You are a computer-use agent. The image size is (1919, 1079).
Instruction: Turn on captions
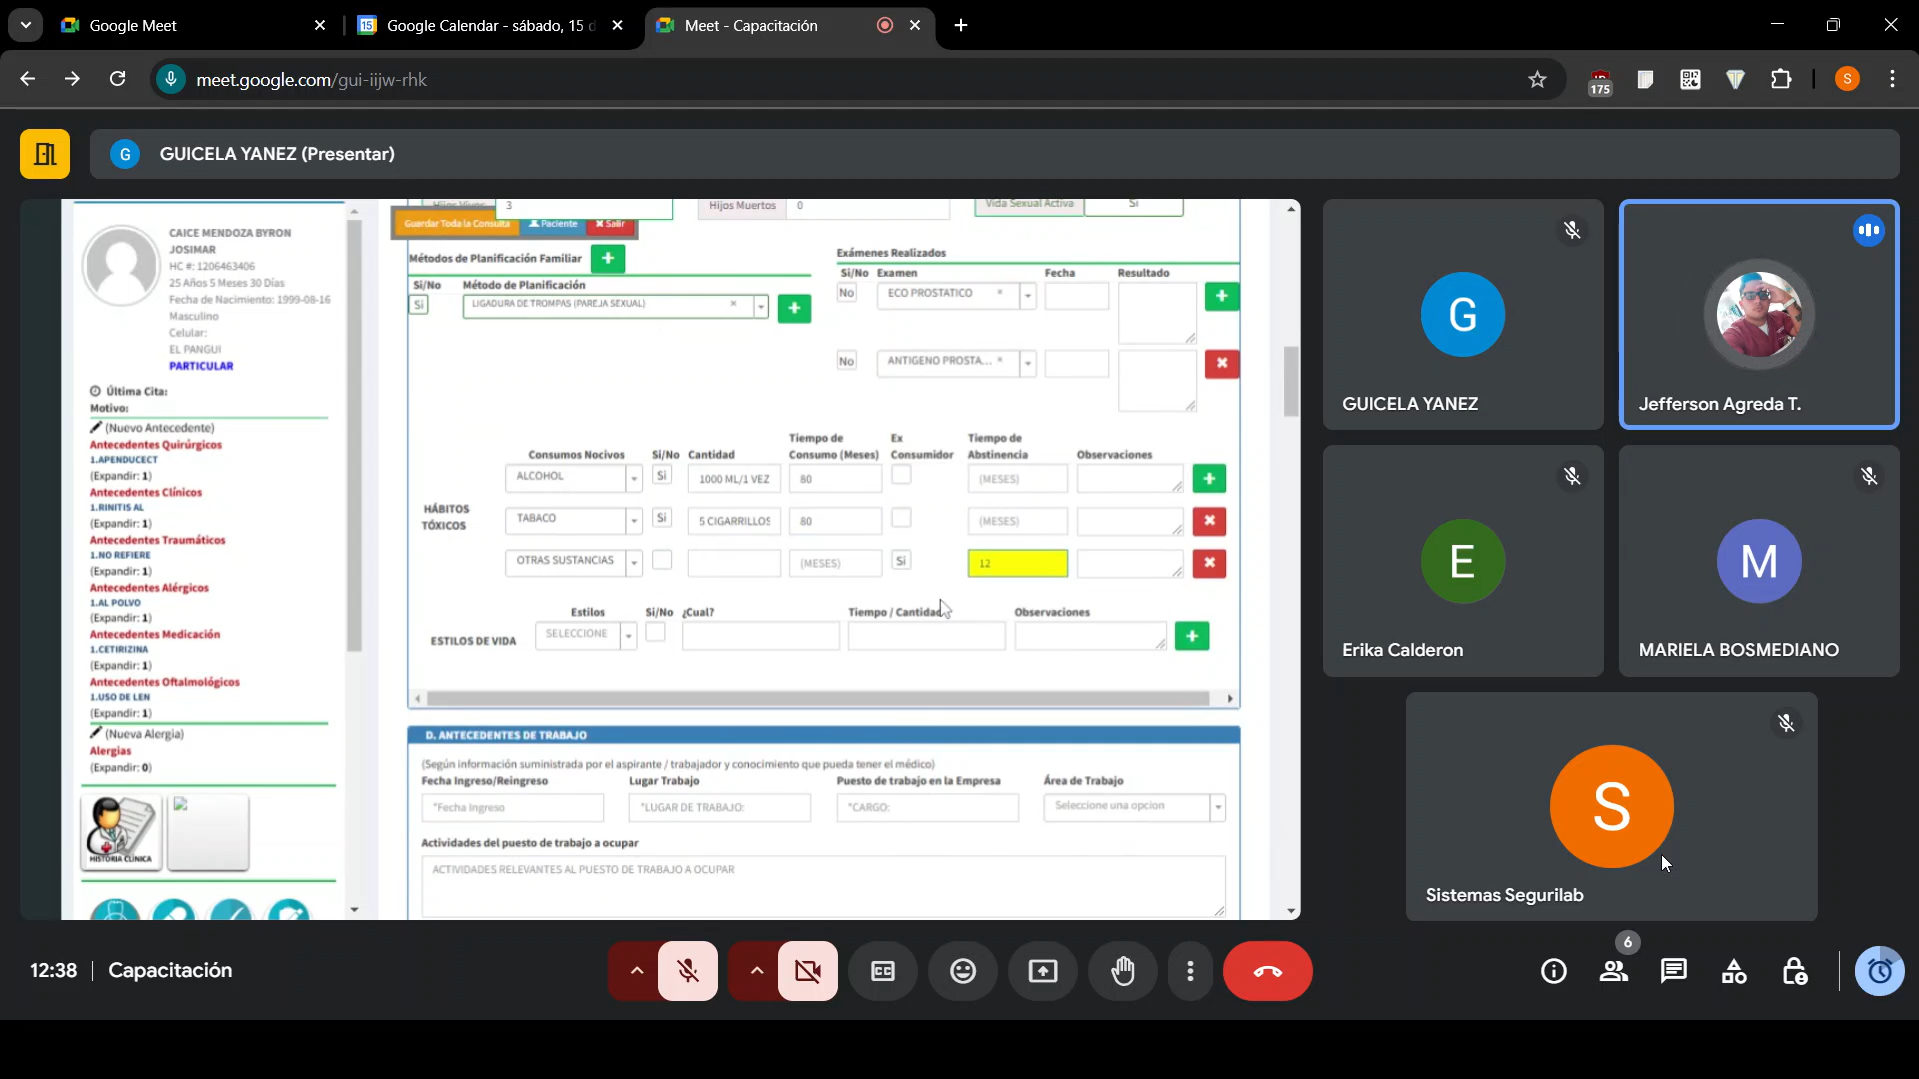tap(883, 971)
